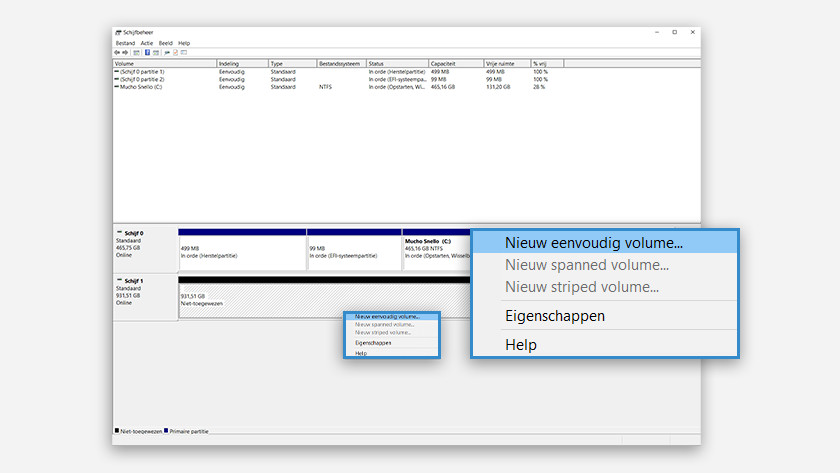
Task: Open Help in the top menu bar
Action: (184, 43)
